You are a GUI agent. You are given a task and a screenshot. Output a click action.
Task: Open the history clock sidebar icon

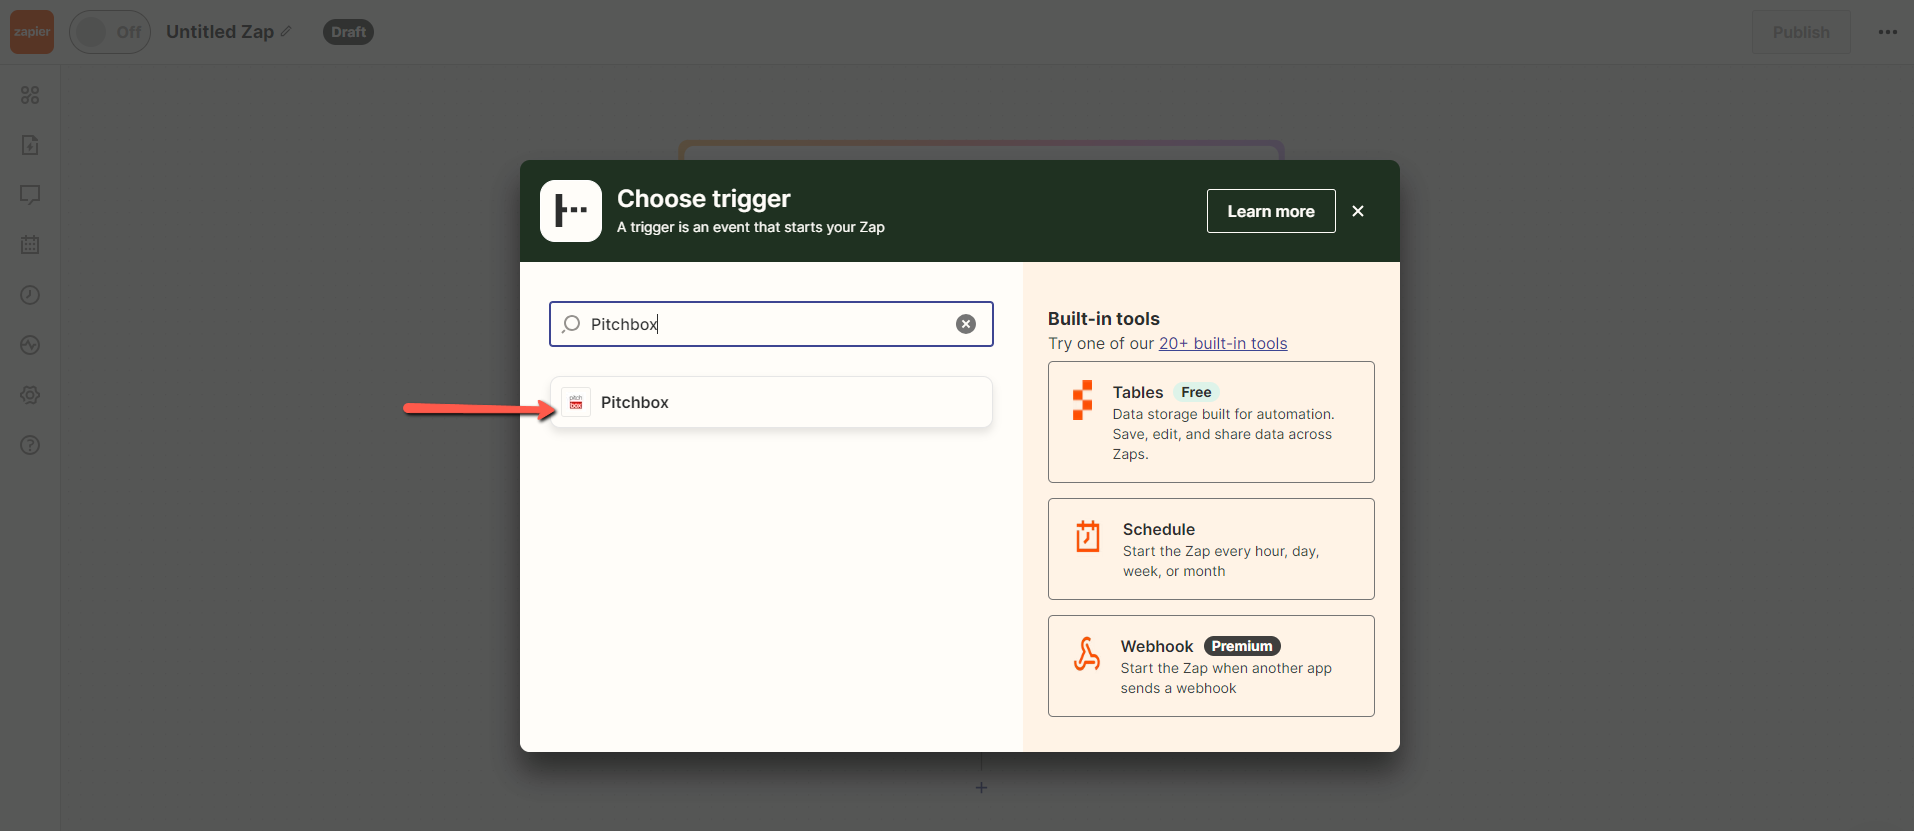[30, 295]
